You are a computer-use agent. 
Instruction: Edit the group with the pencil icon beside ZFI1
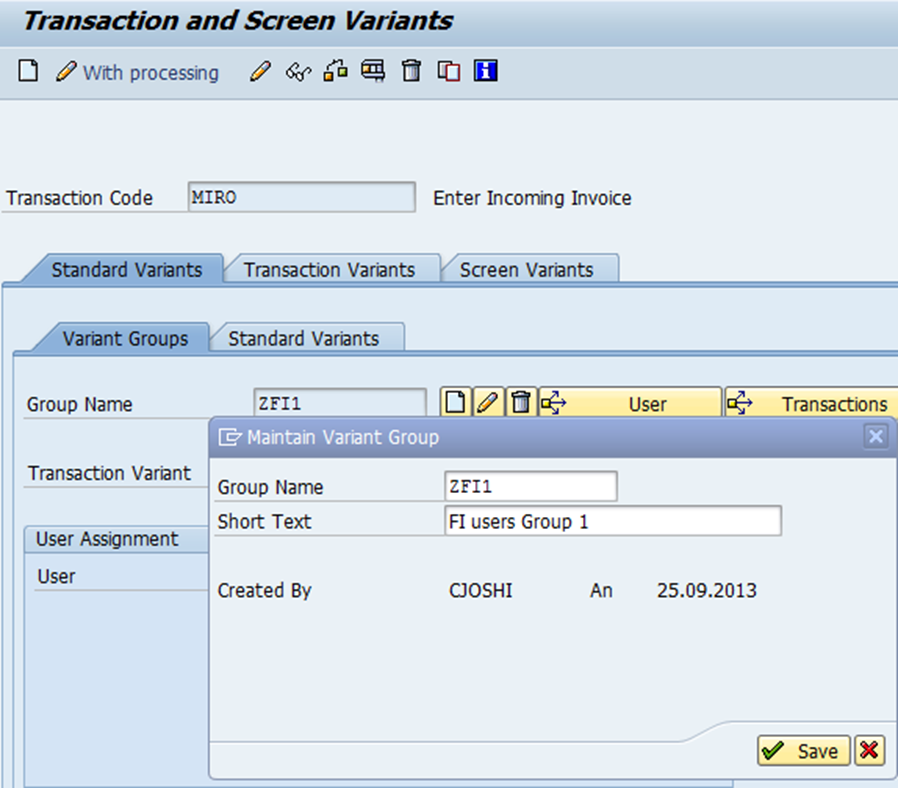click(x=488, y=401)
